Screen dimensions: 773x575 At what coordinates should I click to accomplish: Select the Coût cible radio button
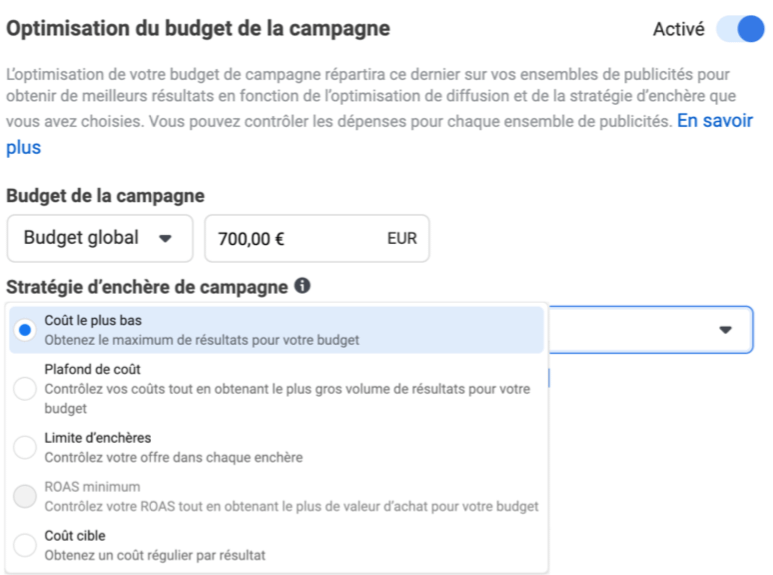click(x=25, y=545)
